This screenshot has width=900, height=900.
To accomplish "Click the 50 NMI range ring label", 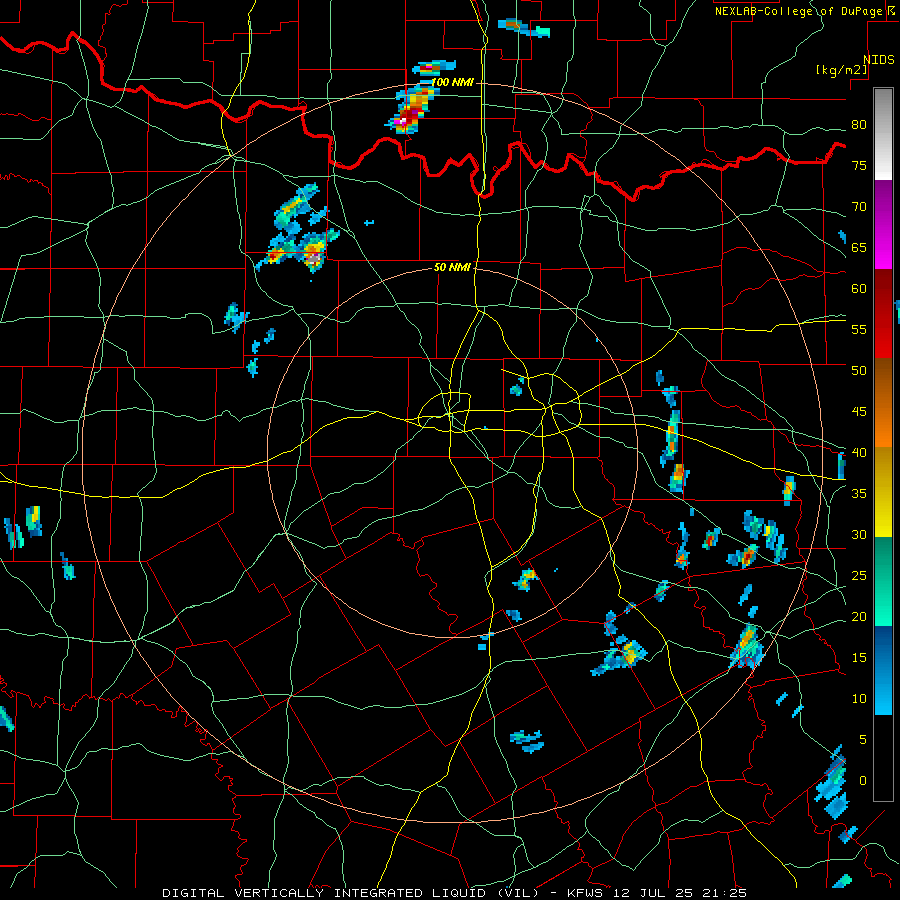I will pos(452,267).
